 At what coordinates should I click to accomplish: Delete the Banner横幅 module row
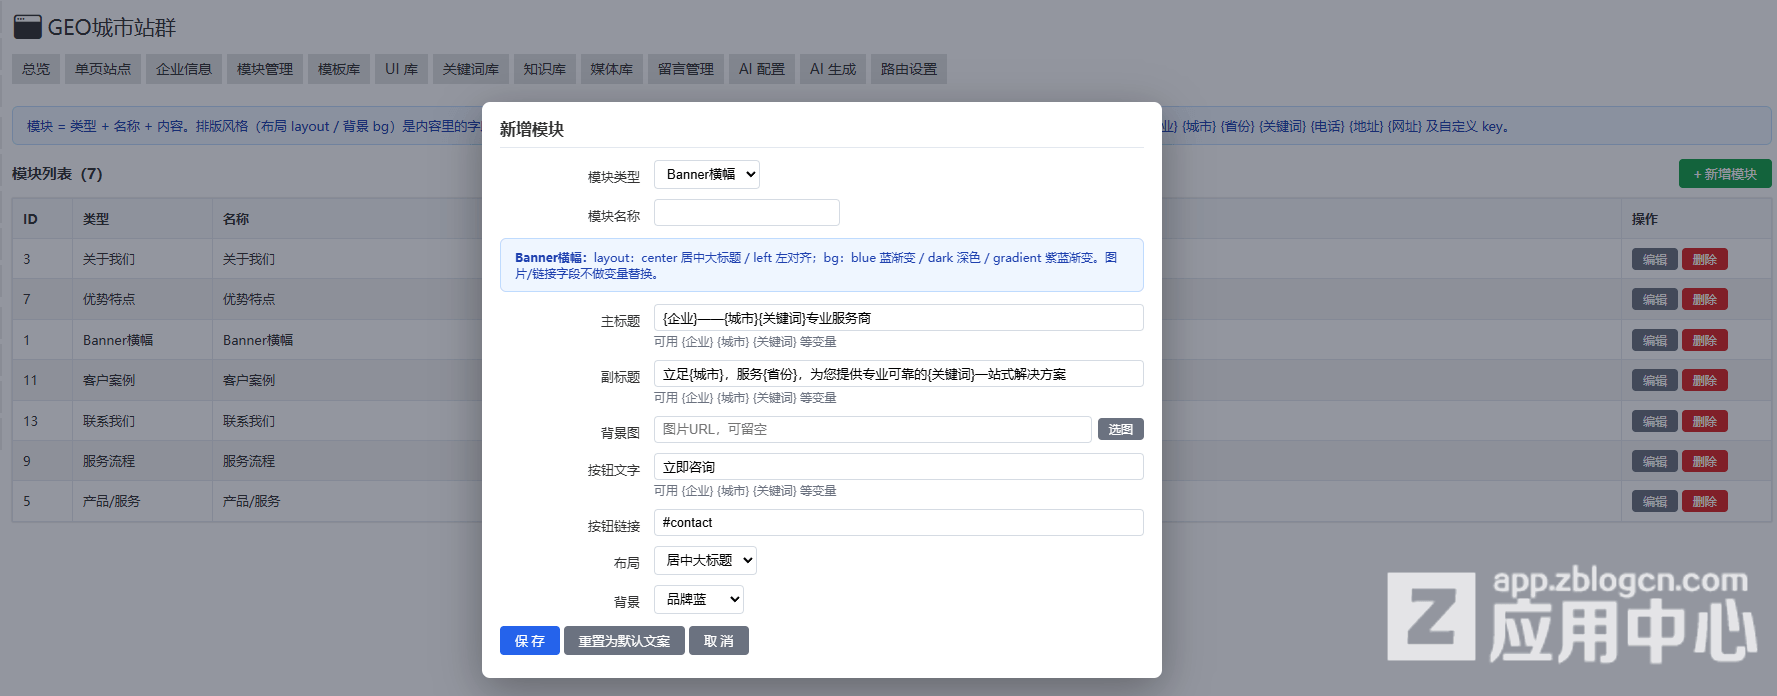click(x=1705, y=341)
